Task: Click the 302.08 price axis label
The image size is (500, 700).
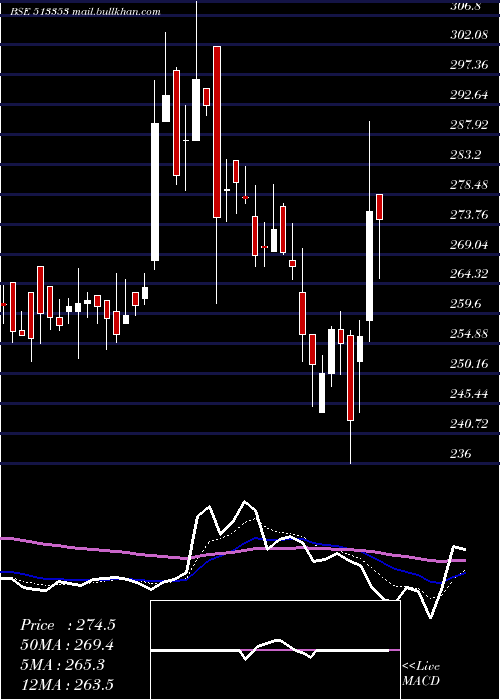Action: click(x=469, y=35)
